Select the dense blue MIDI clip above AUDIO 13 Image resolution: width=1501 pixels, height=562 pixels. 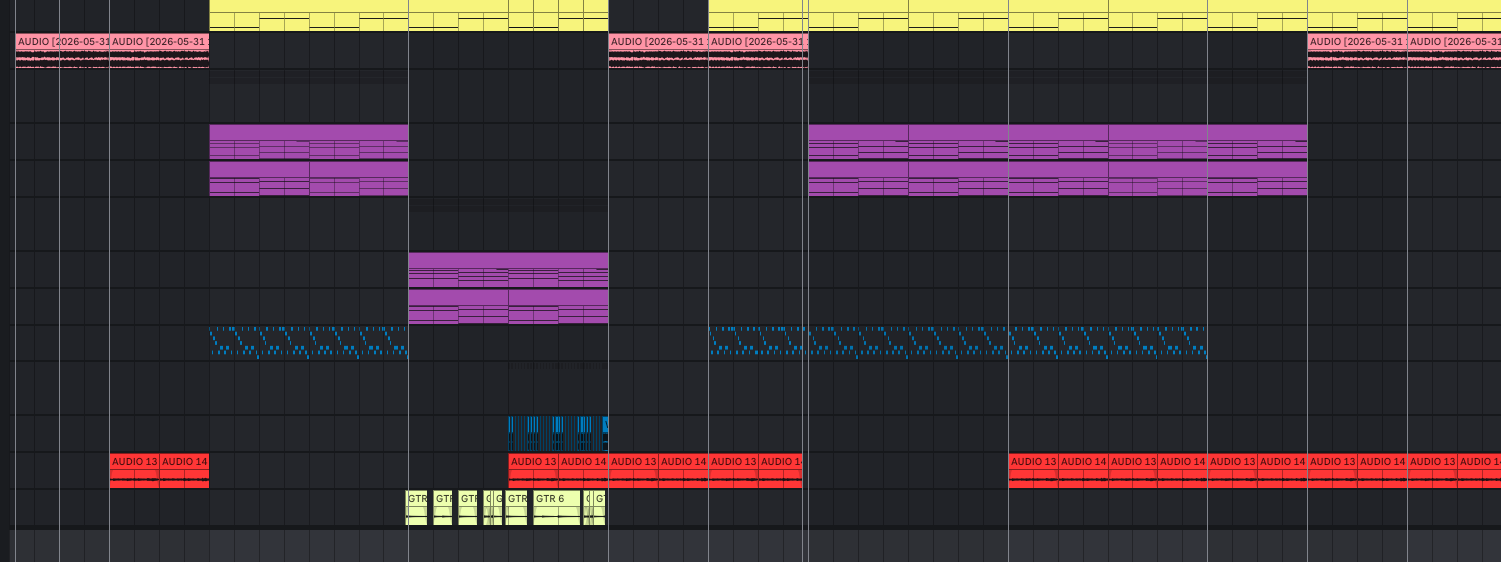558,433
